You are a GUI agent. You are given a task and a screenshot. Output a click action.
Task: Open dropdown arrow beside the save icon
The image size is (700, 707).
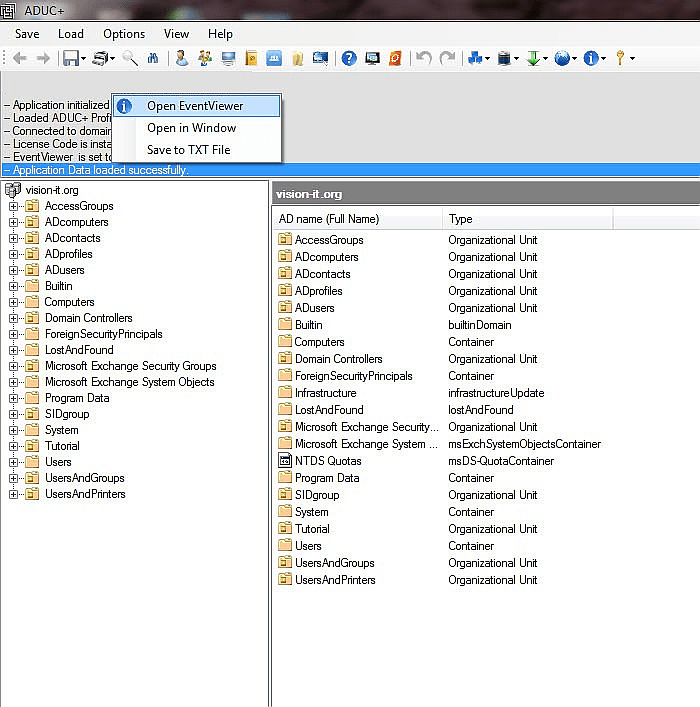pos(83,58)
